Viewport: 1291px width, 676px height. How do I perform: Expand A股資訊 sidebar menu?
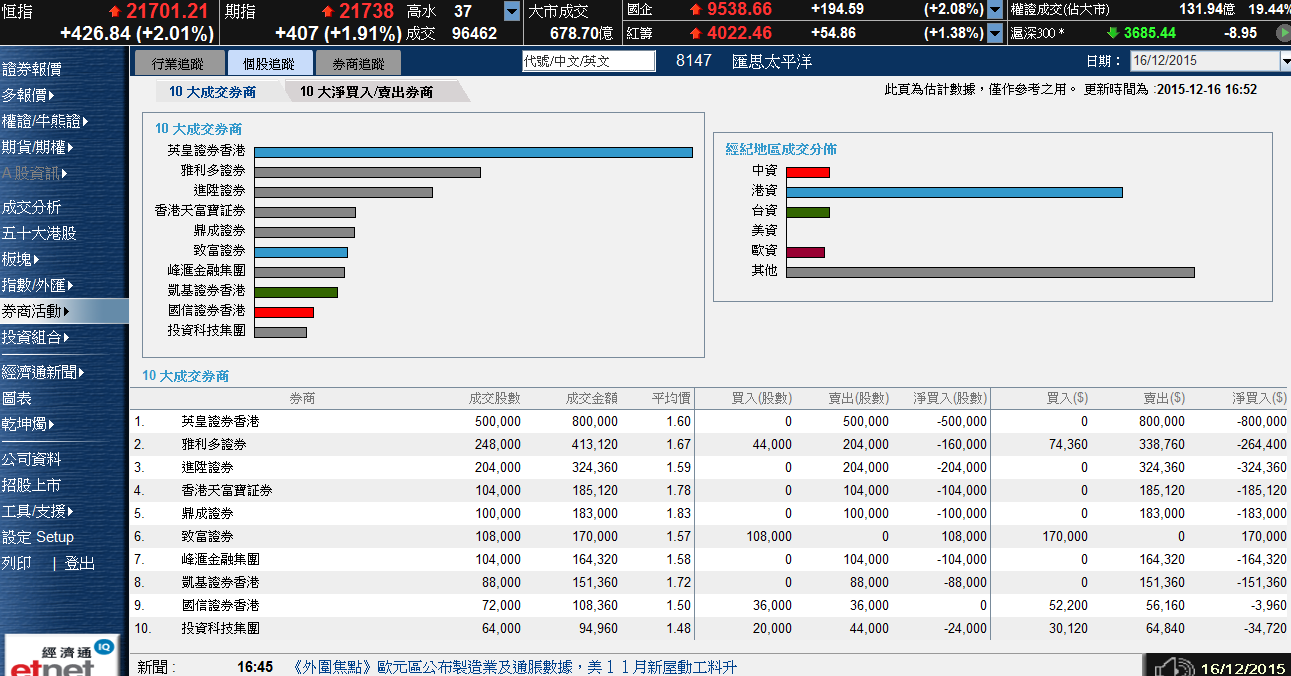tap(35, 173)
